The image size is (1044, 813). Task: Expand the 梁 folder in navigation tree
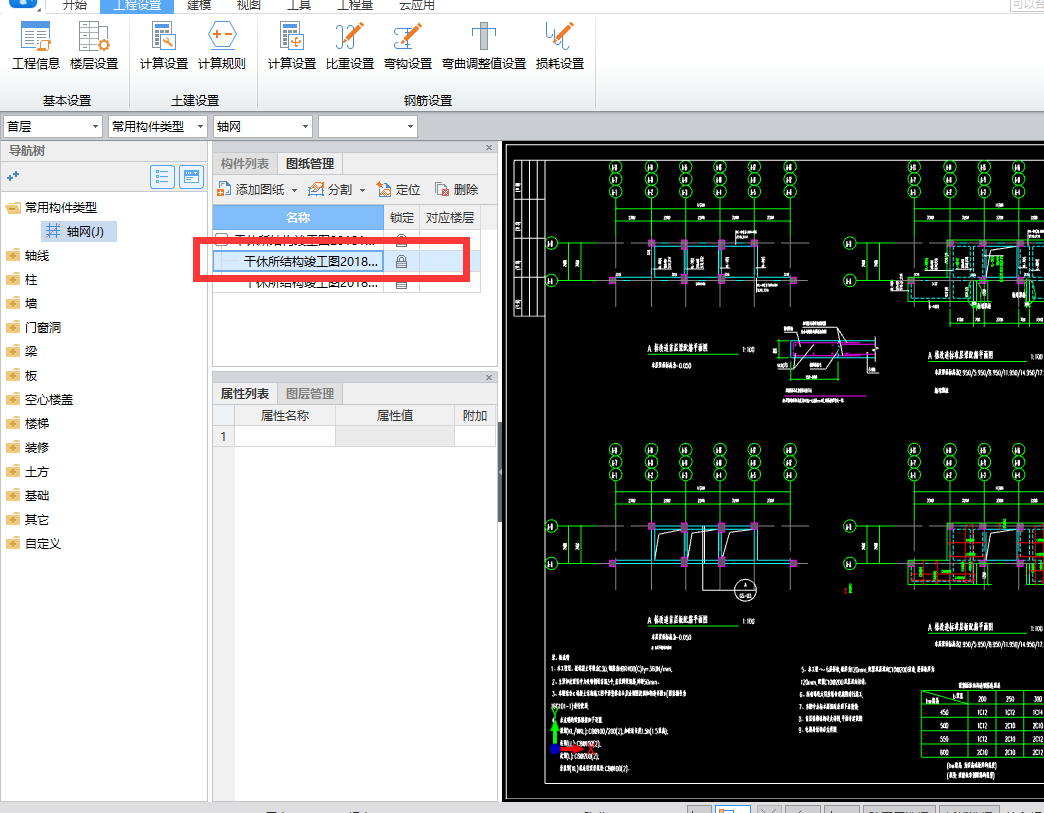[x=13, y=352]
